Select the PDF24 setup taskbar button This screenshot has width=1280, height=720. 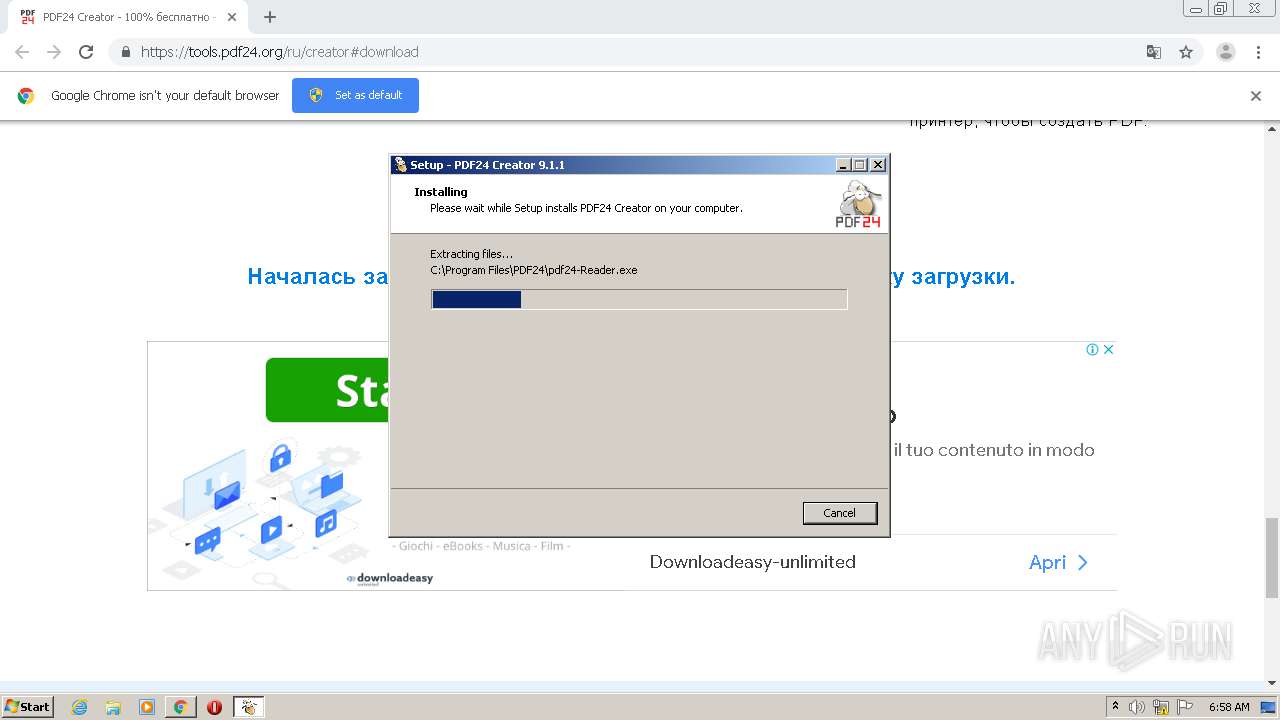point(248,707)
